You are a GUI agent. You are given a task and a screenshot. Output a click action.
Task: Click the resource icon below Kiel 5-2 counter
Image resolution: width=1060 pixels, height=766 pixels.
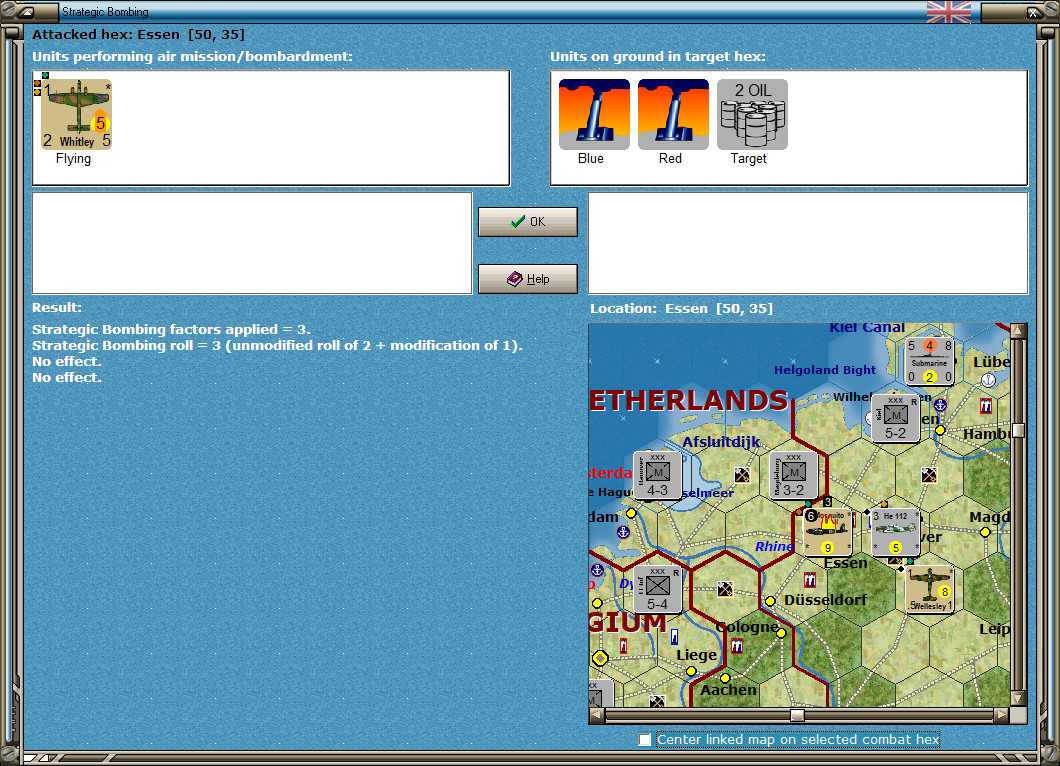(x=929, y=475)
